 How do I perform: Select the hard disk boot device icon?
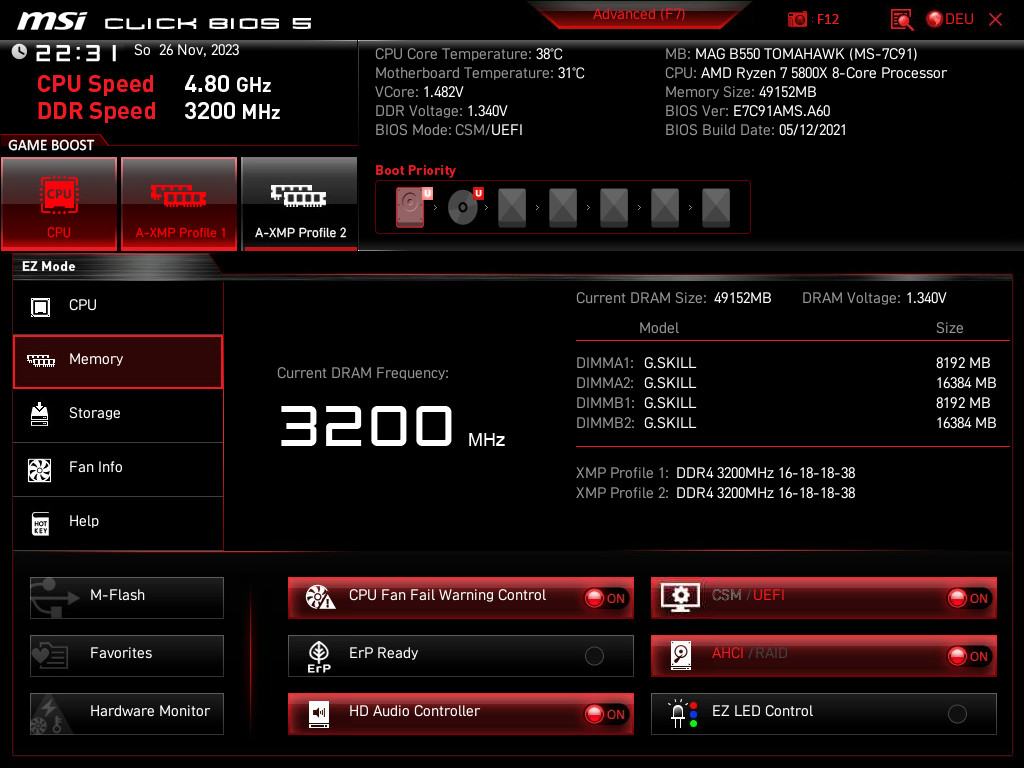click(x=411, y=207)
